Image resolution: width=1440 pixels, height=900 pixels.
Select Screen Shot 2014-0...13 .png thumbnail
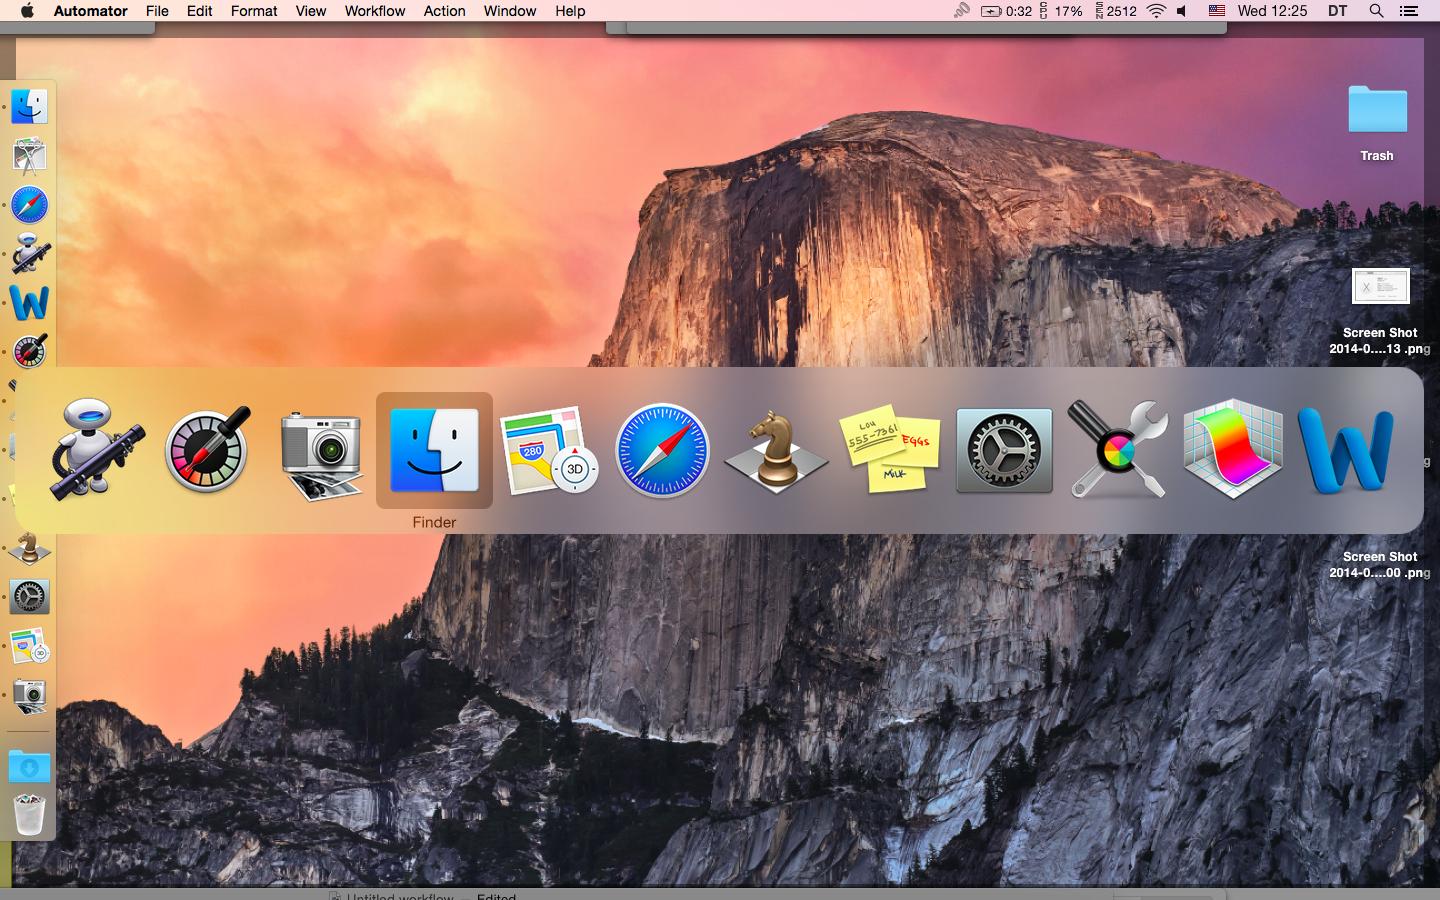point(1380,286)
